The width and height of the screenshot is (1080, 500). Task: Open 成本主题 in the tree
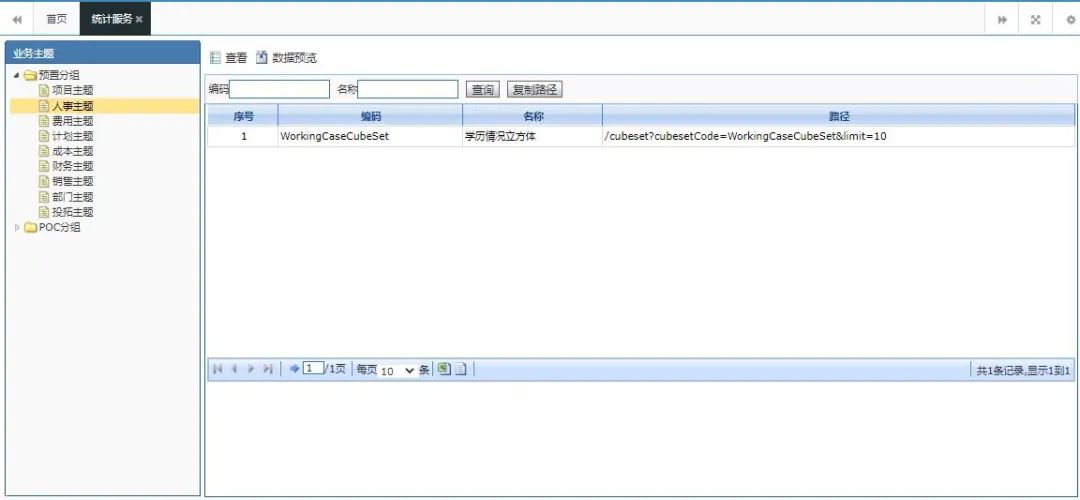tap(72, 151)
